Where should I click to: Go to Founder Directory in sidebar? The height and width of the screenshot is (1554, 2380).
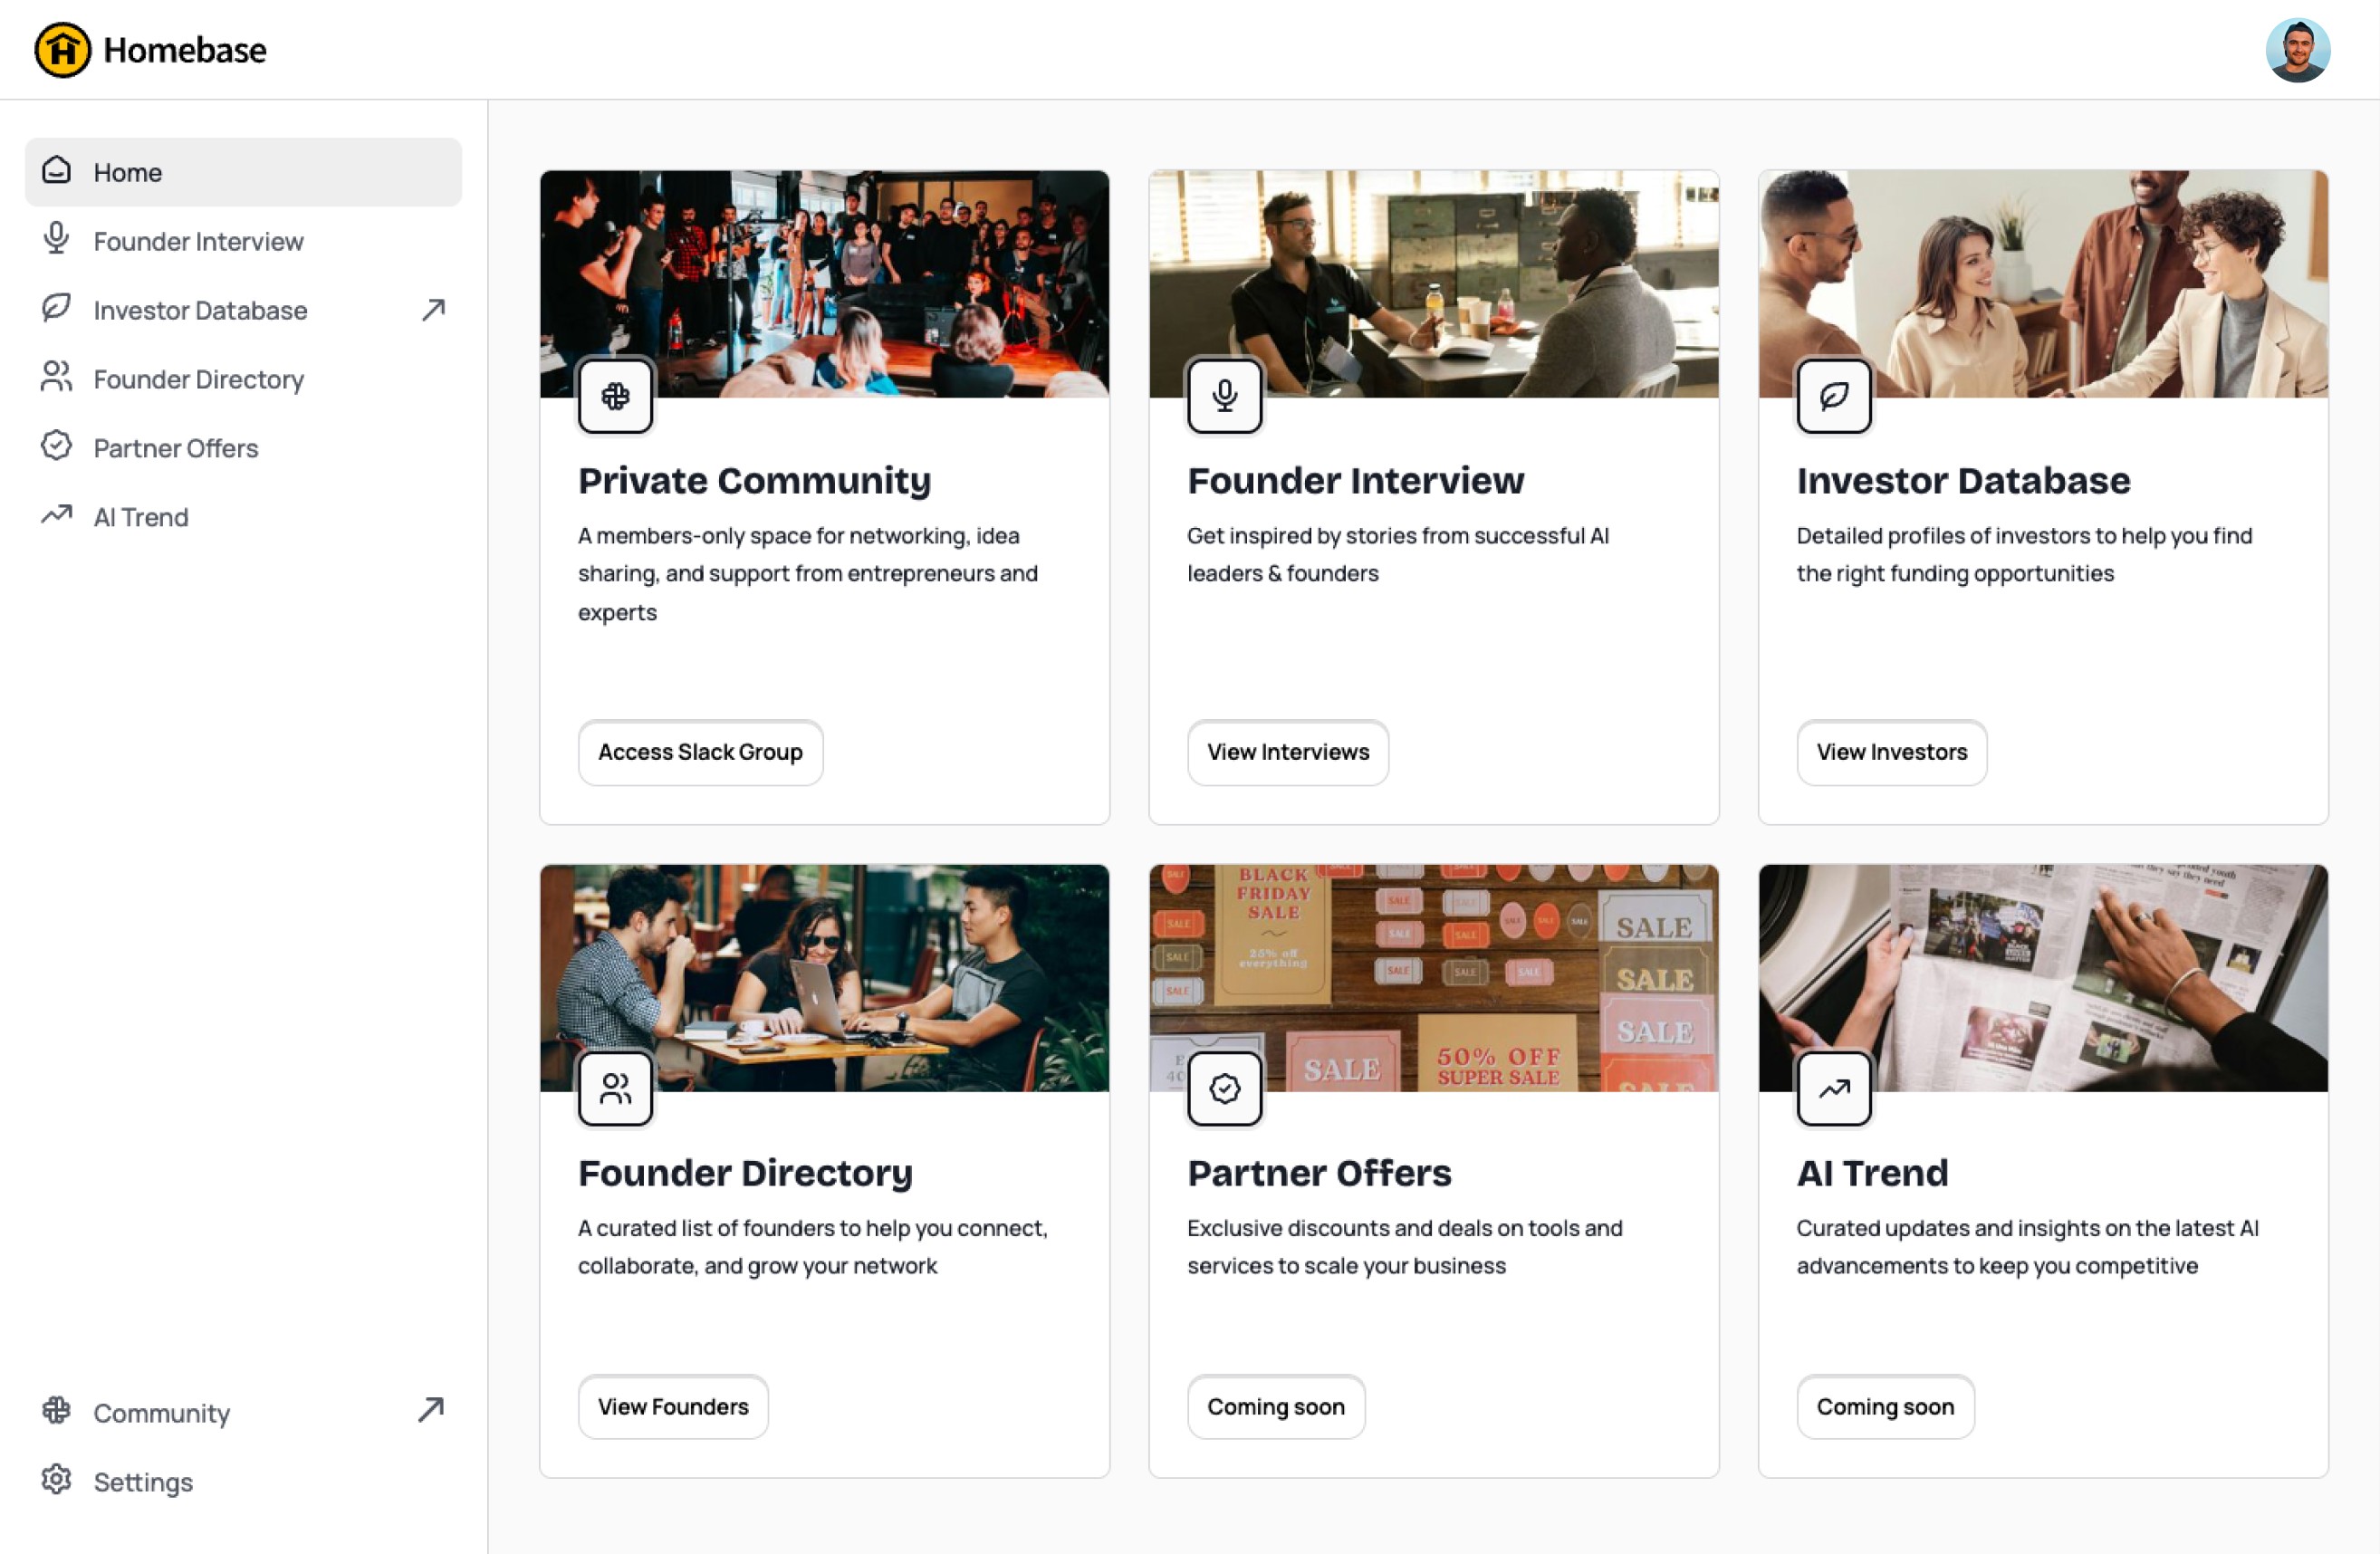(243, 379)
